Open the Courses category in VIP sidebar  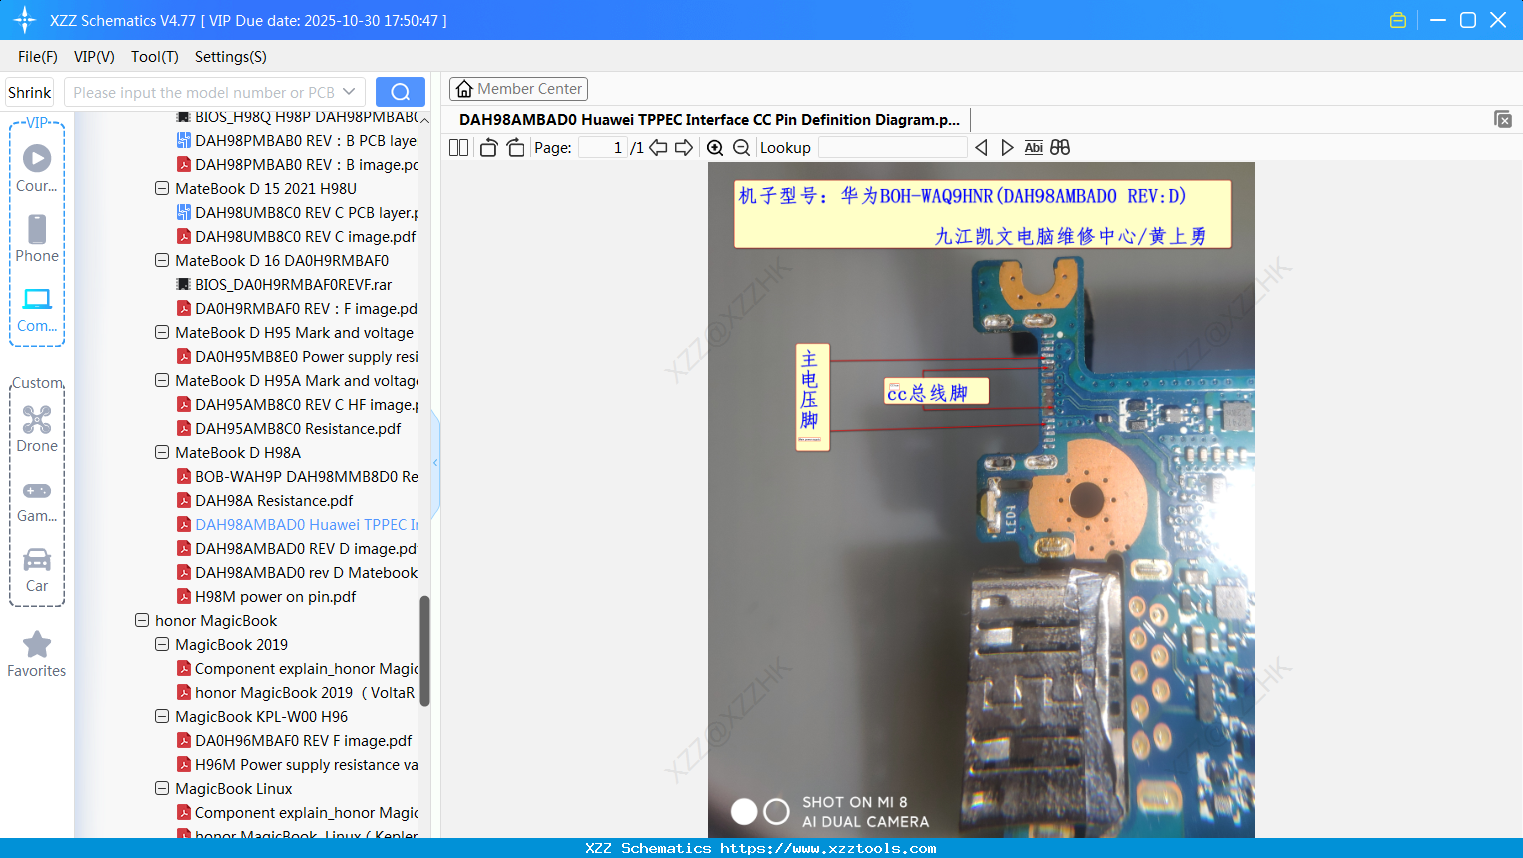37,168
